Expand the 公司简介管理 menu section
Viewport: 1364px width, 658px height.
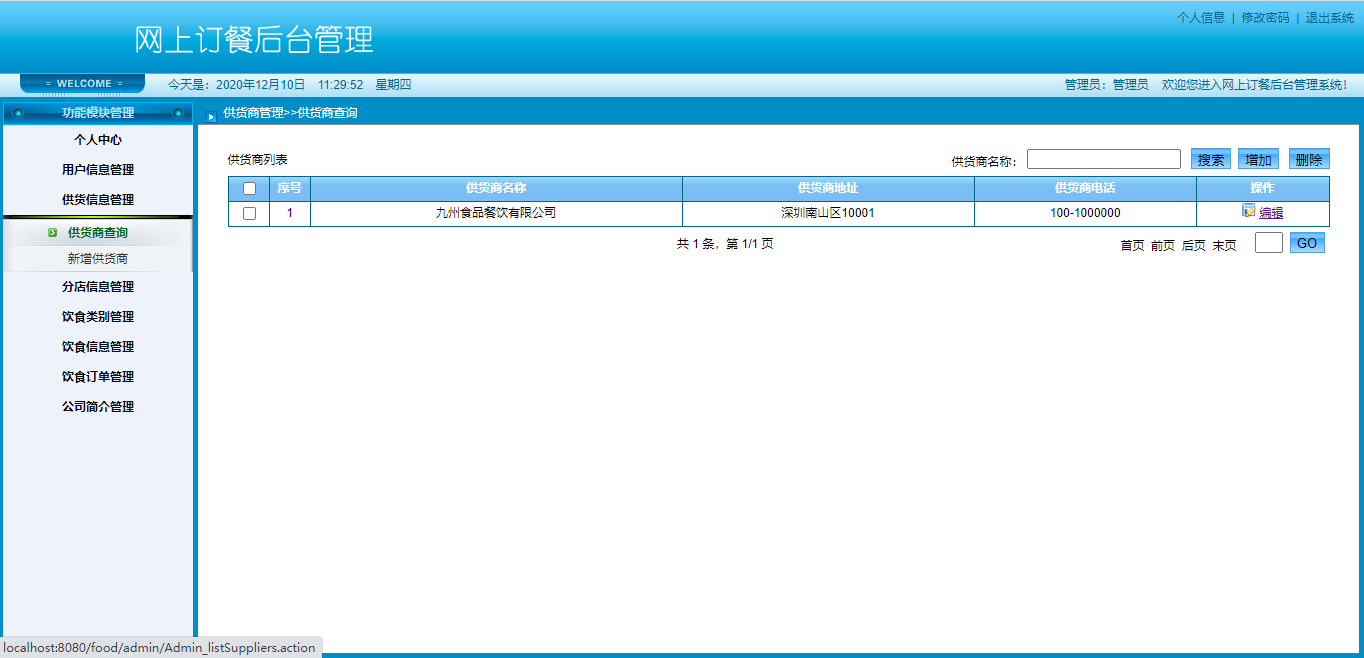97,407
